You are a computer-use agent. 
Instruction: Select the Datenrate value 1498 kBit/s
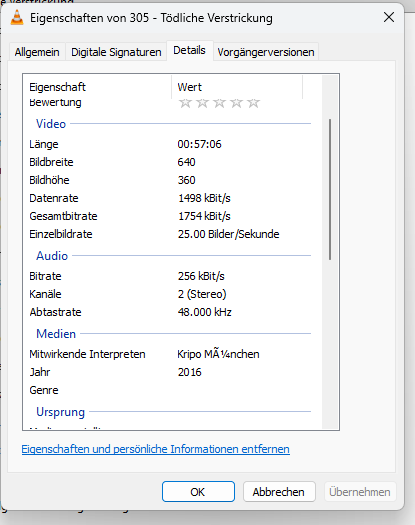[x=204, y=198]
